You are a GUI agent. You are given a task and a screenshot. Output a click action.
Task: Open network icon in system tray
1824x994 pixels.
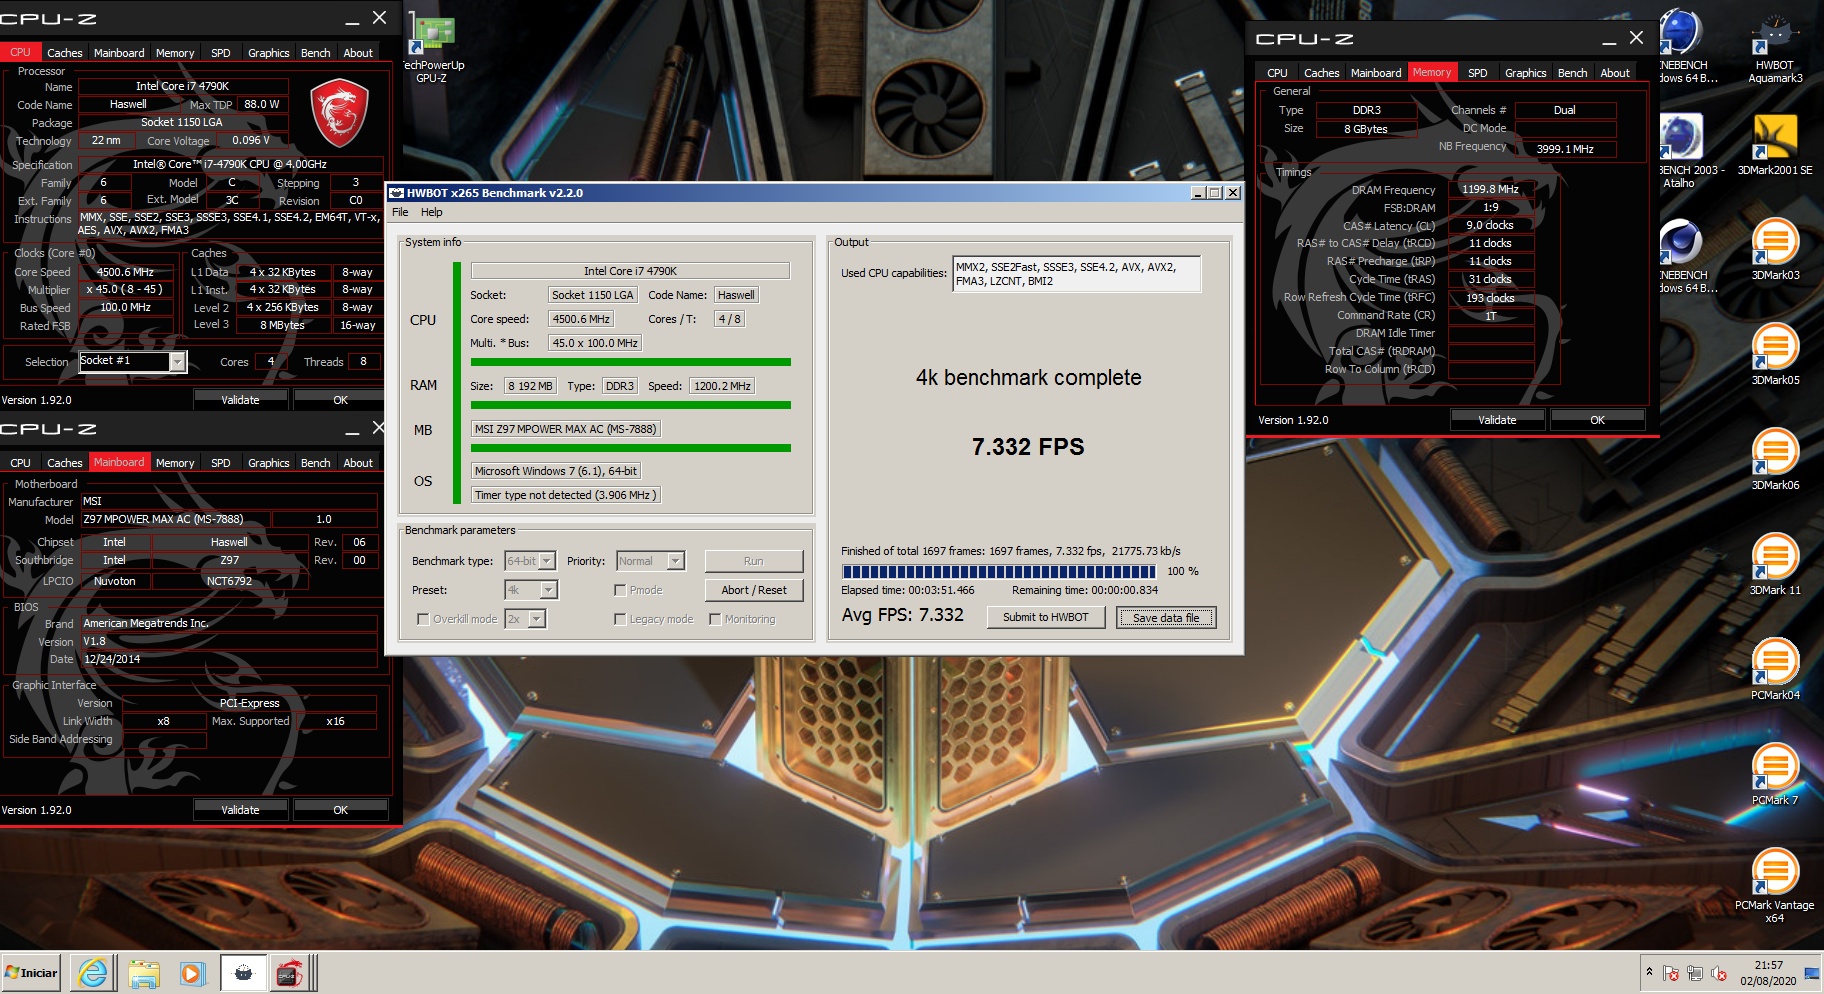1695,973
